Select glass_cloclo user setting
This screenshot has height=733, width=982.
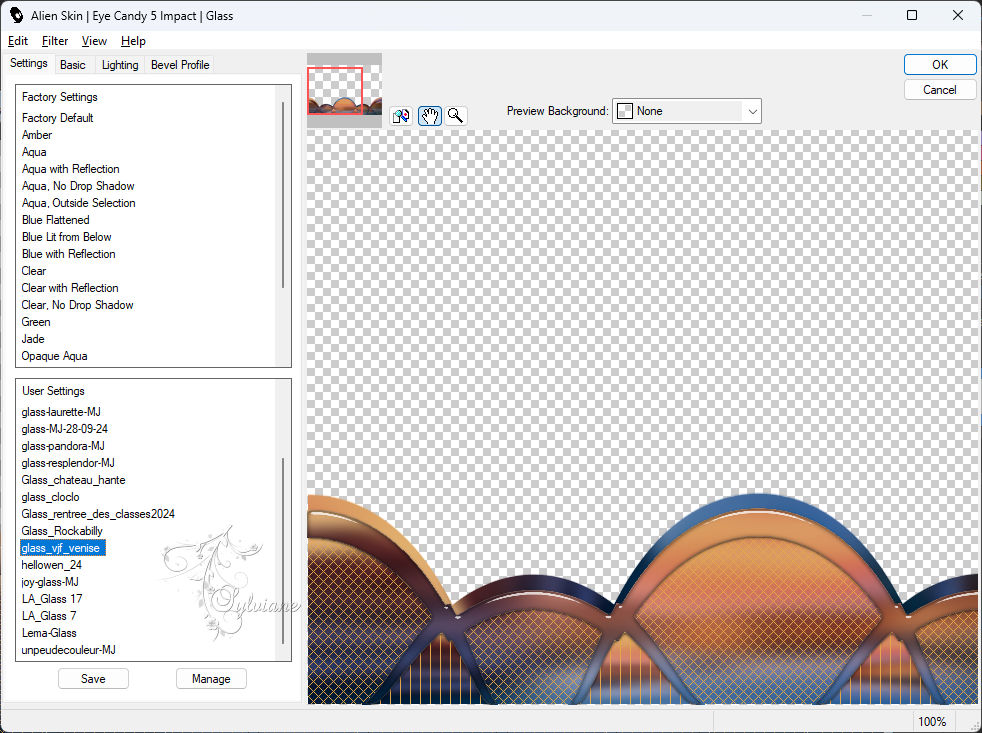(51, 496)
